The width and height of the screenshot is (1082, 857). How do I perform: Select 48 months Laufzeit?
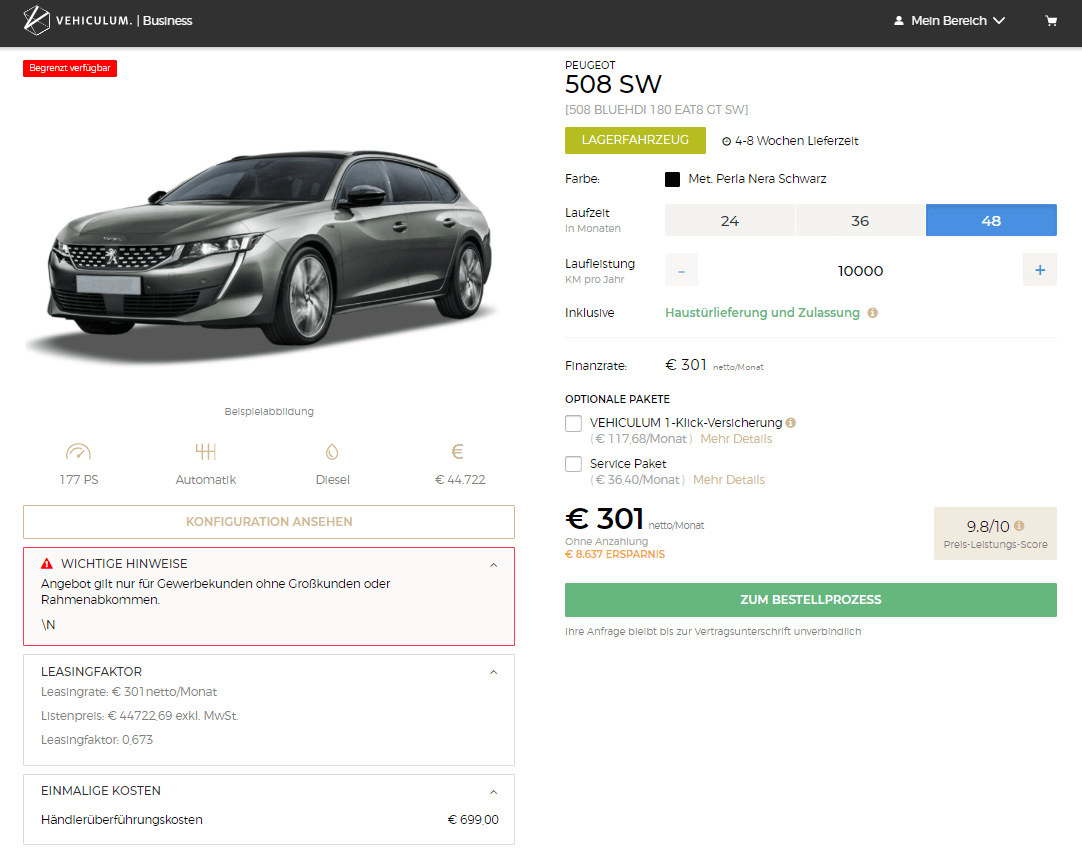tap(991, 220)
